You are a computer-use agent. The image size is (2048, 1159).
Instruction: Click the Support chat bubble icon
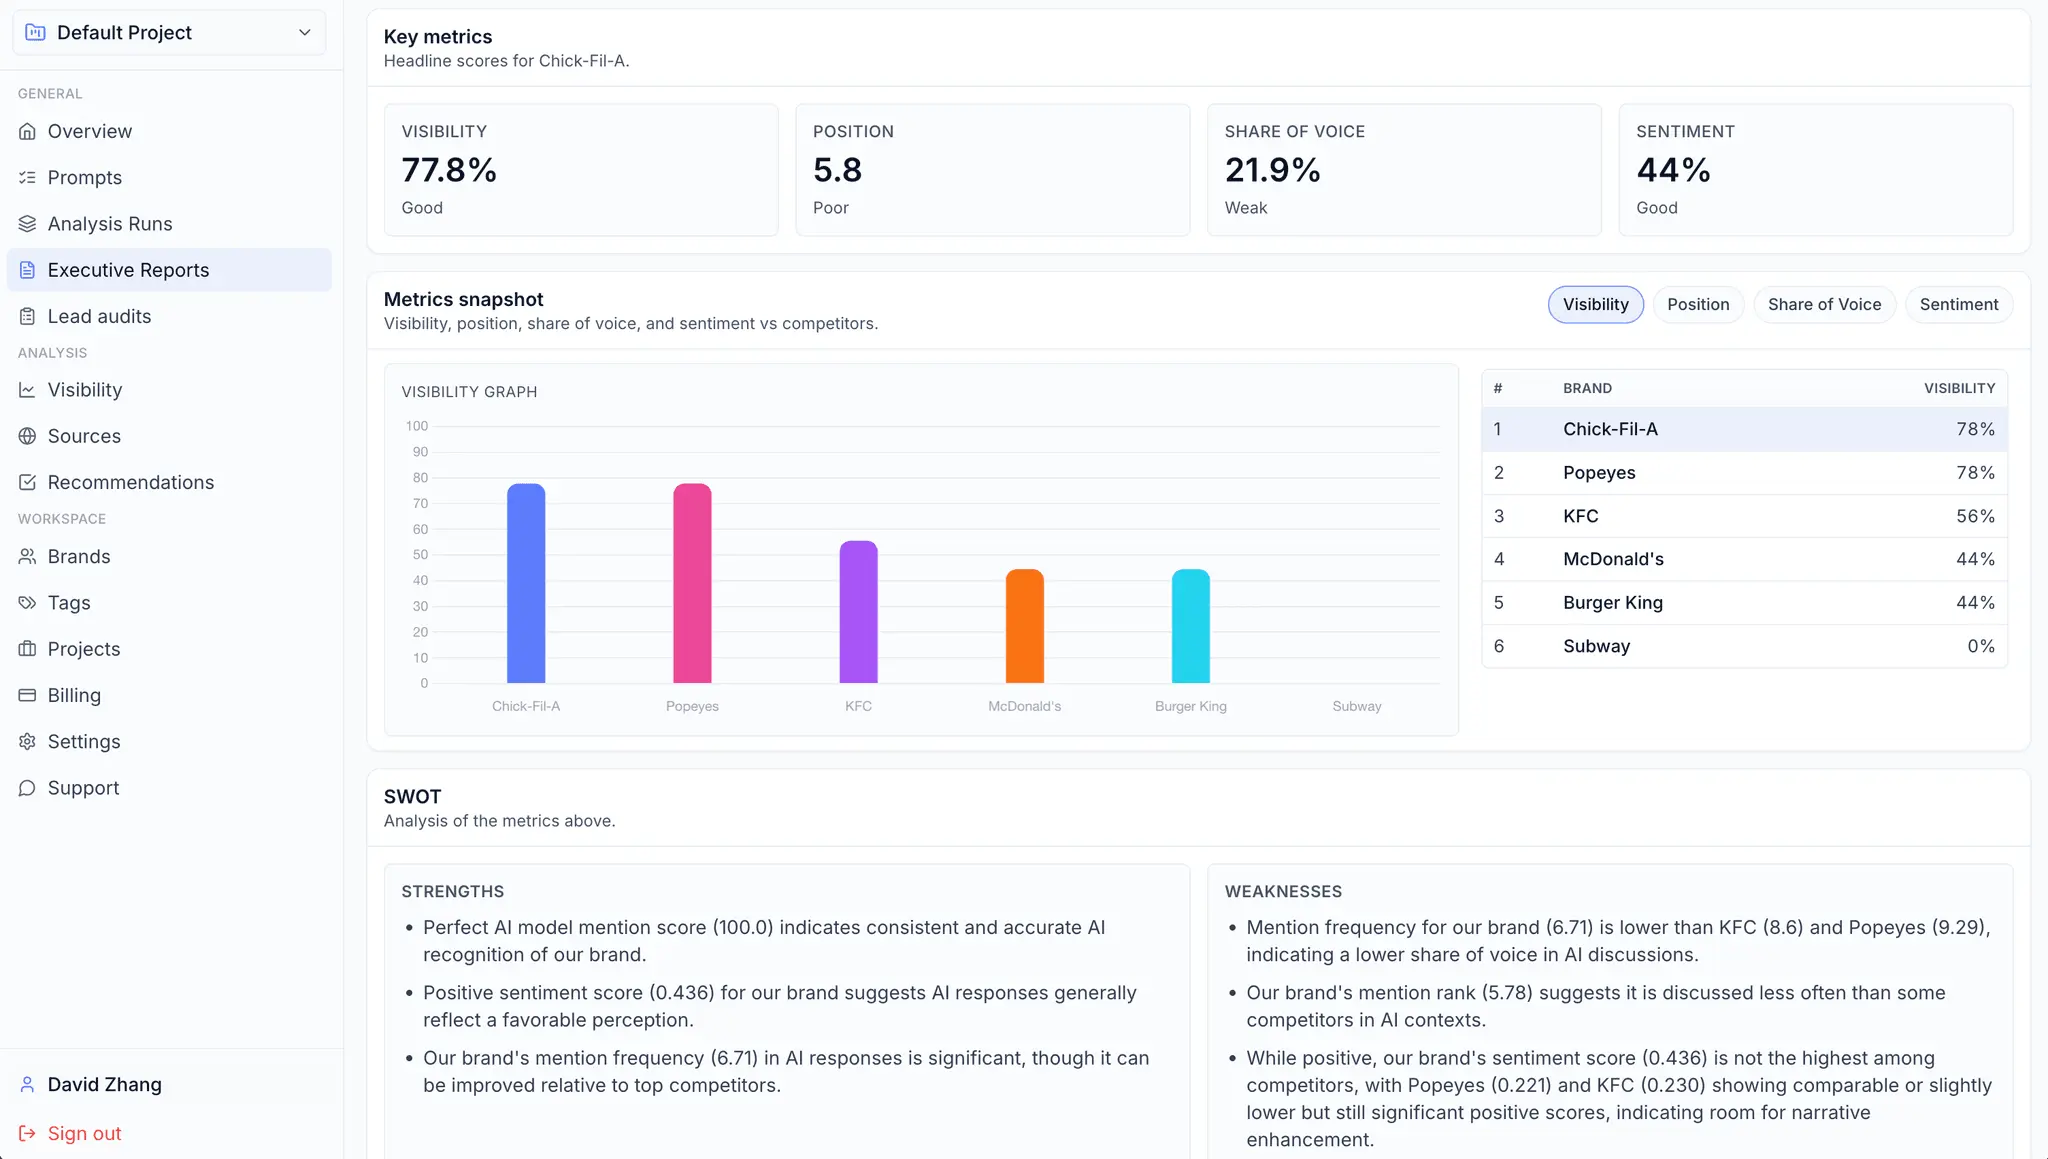click(x=27, y=788)
